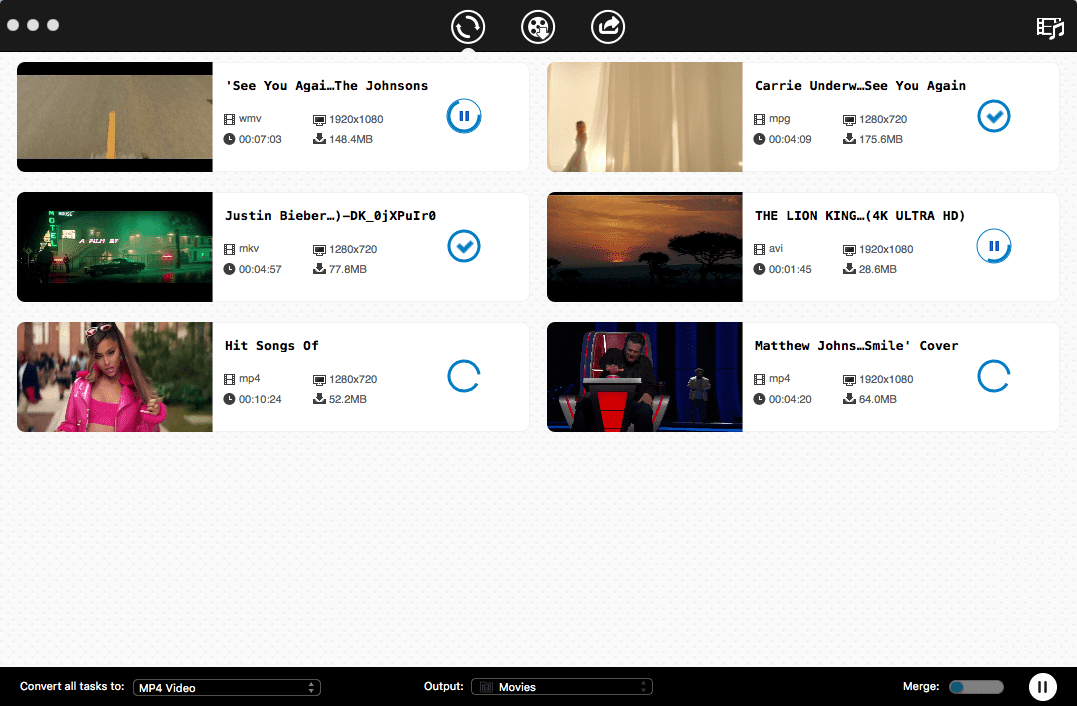Click completed checkmark for Carrie Underw…See You Again
The height and width of the screenshot is (706, 1077).
994,116
